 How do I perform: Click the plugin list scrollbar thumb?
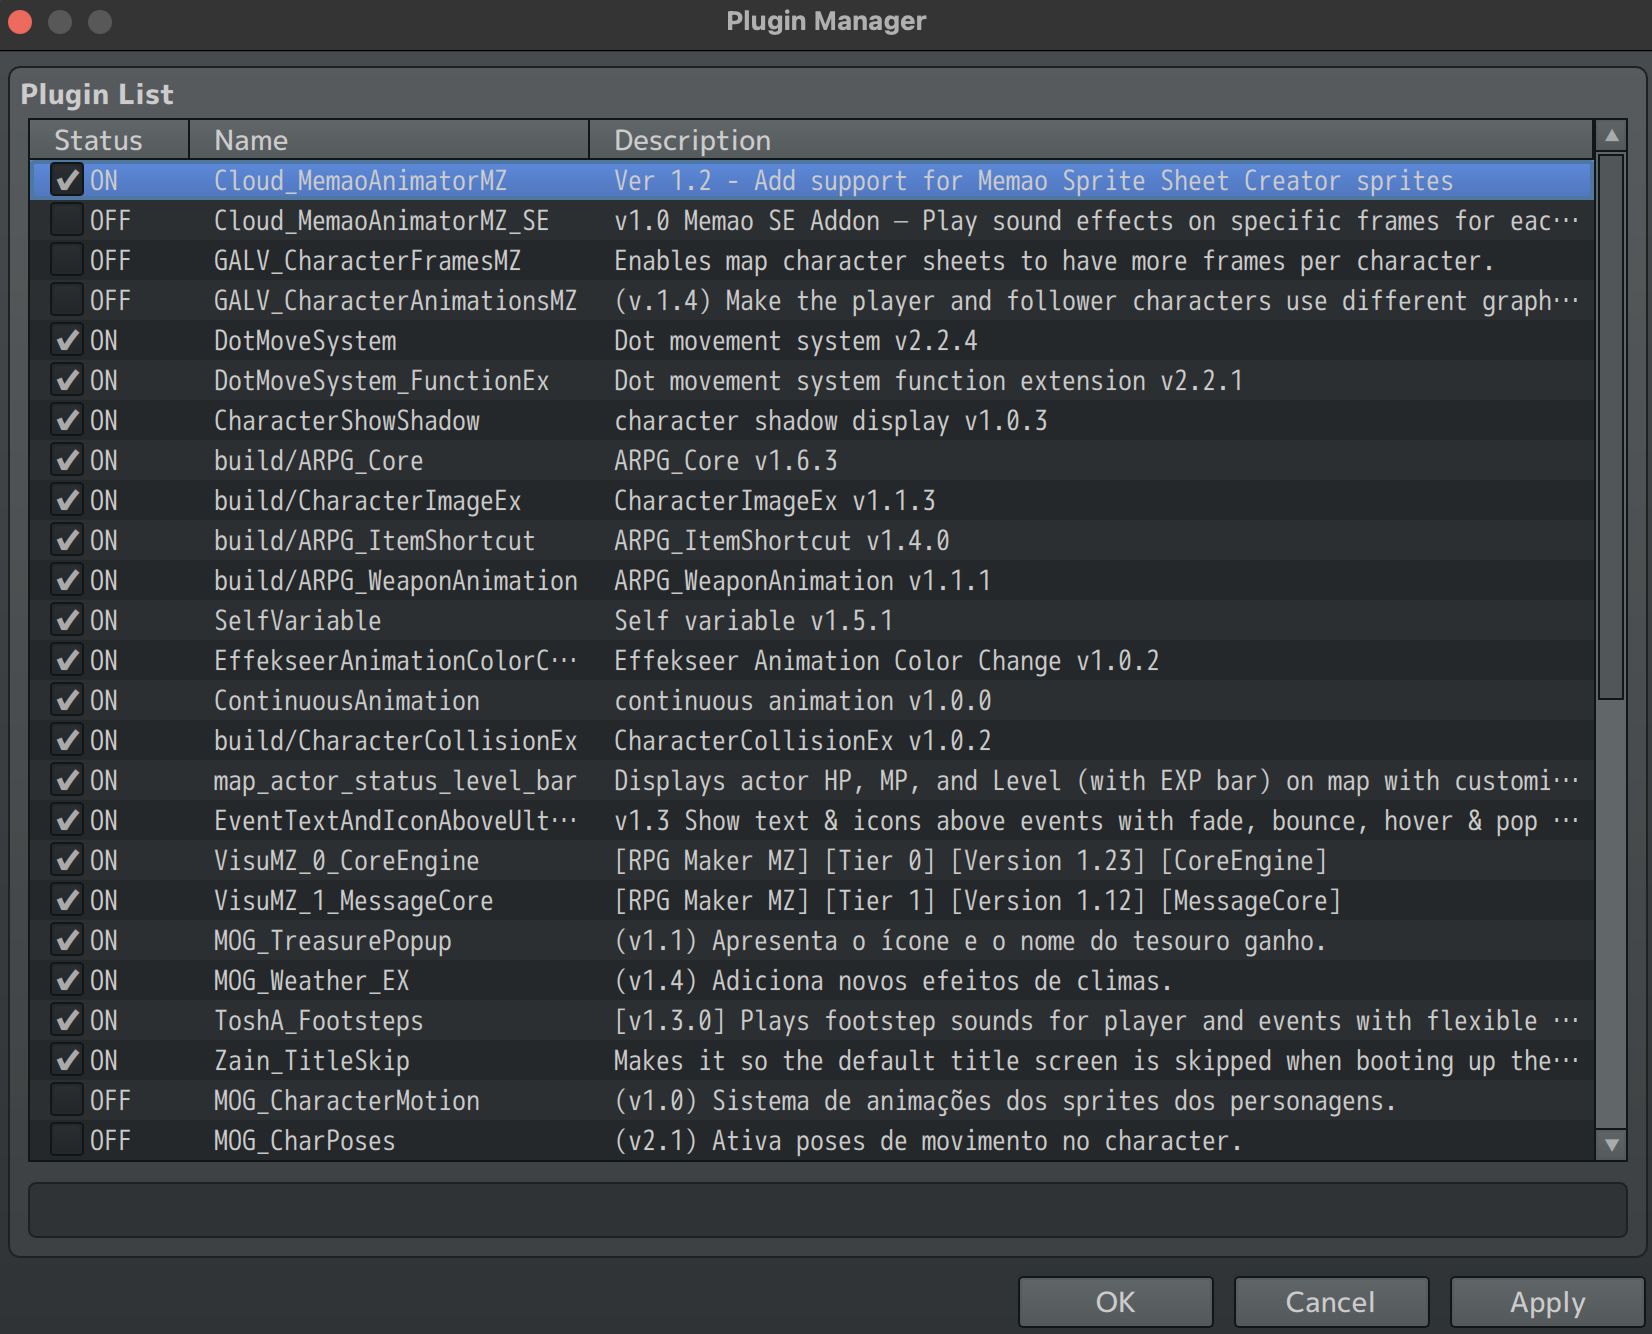click(x=1611, y=425)
